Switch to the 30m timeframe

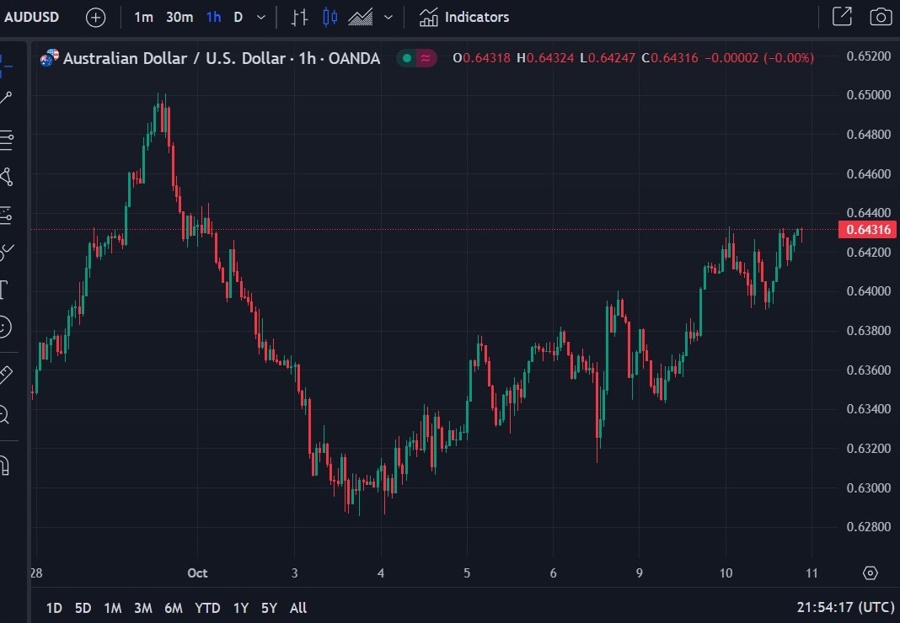pos(180,17)
